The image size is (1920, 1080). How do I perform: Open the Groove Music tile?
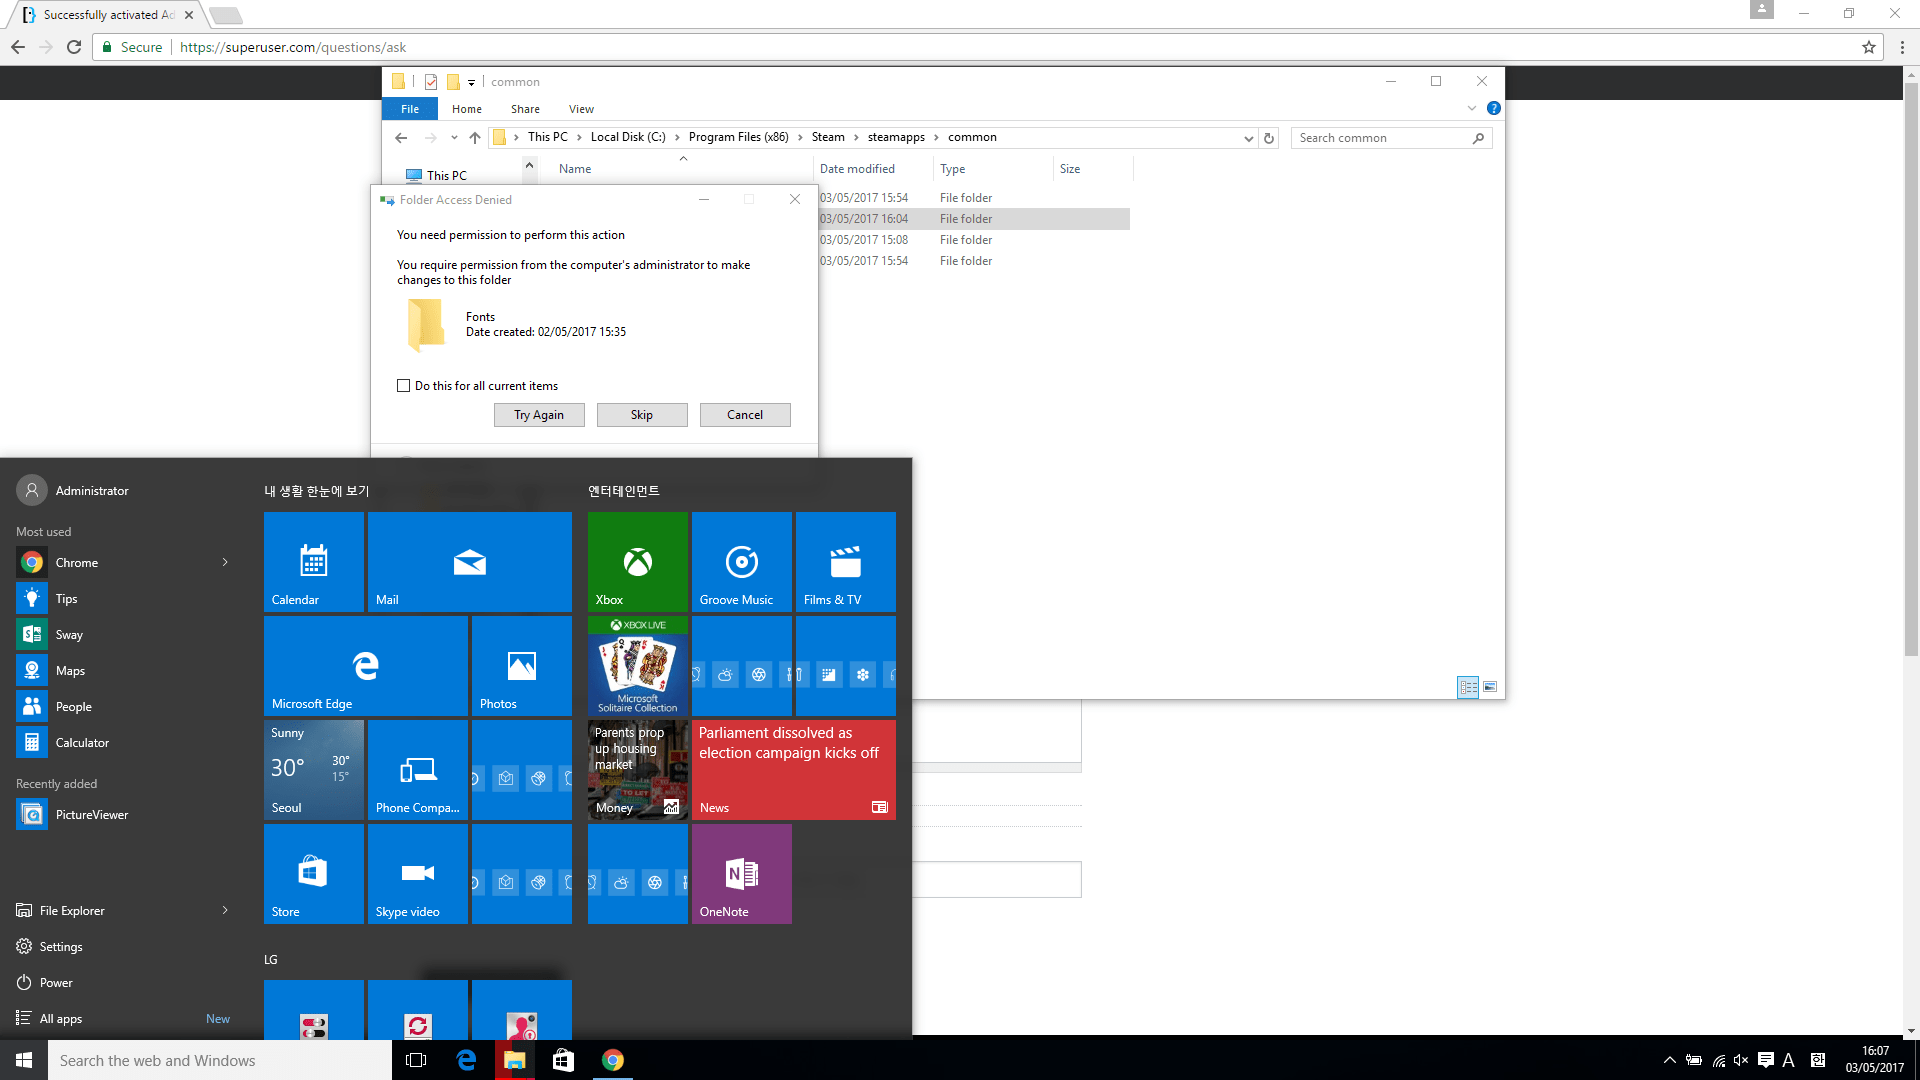point(742,562)
